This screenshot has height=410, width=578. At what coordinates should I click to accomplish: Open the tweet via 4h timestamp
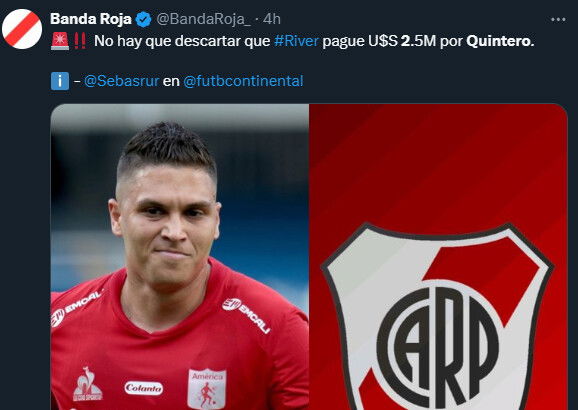(272, 19)
